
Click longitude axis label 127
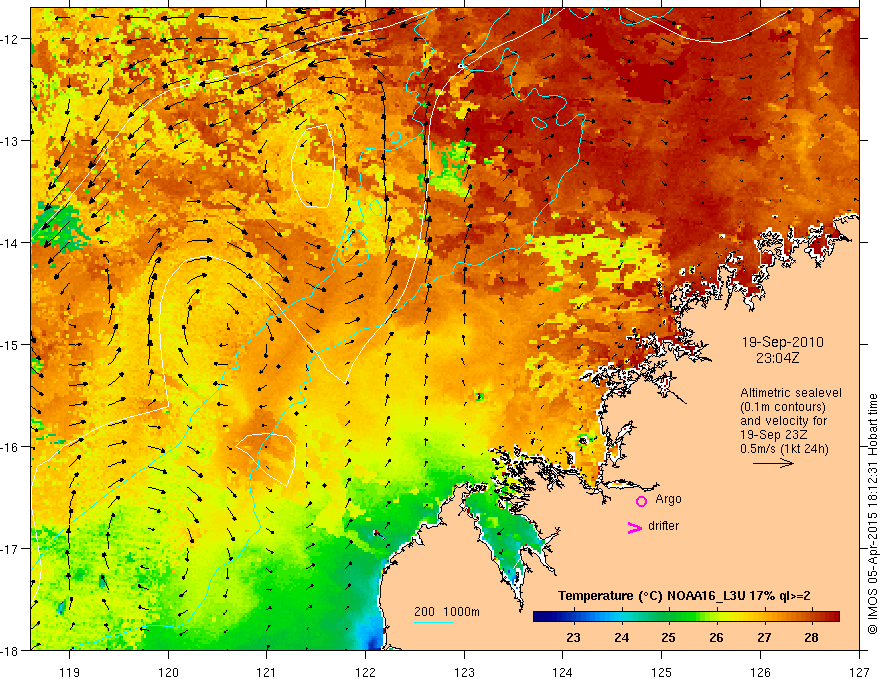click(x=859, y=672)
